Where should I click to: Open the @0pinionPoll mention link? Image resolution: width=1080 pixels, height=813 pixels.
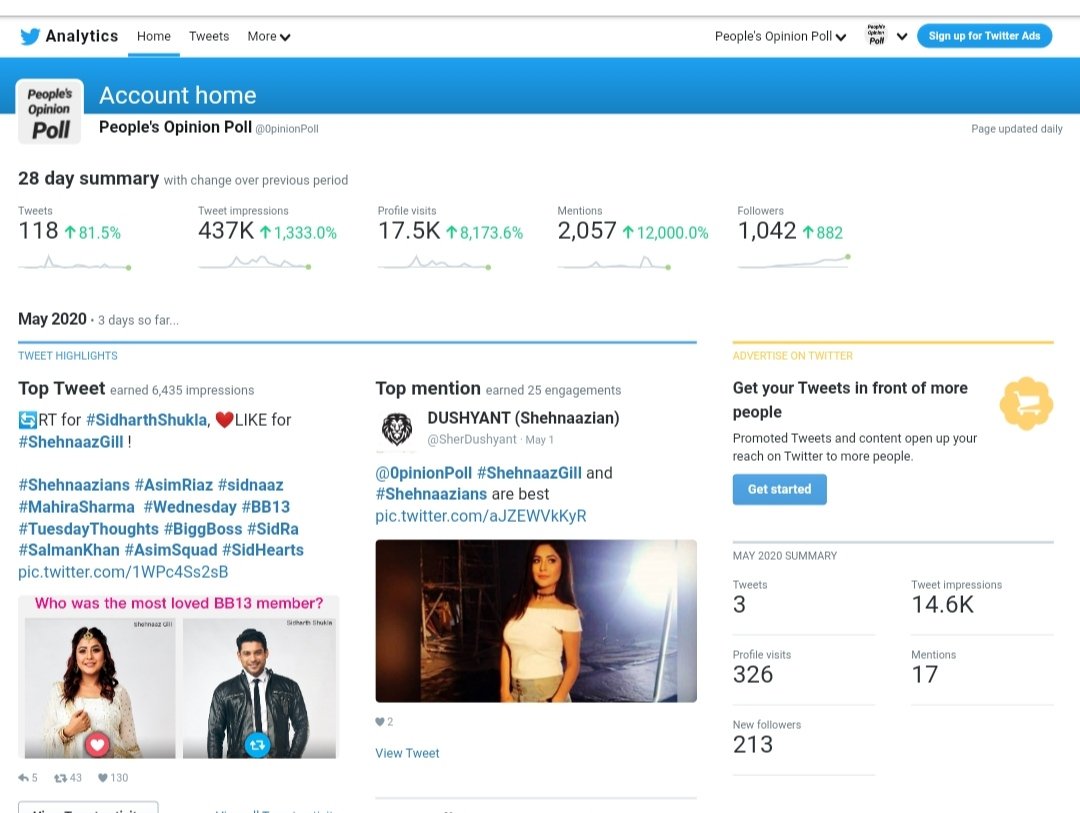click(424, 473)
